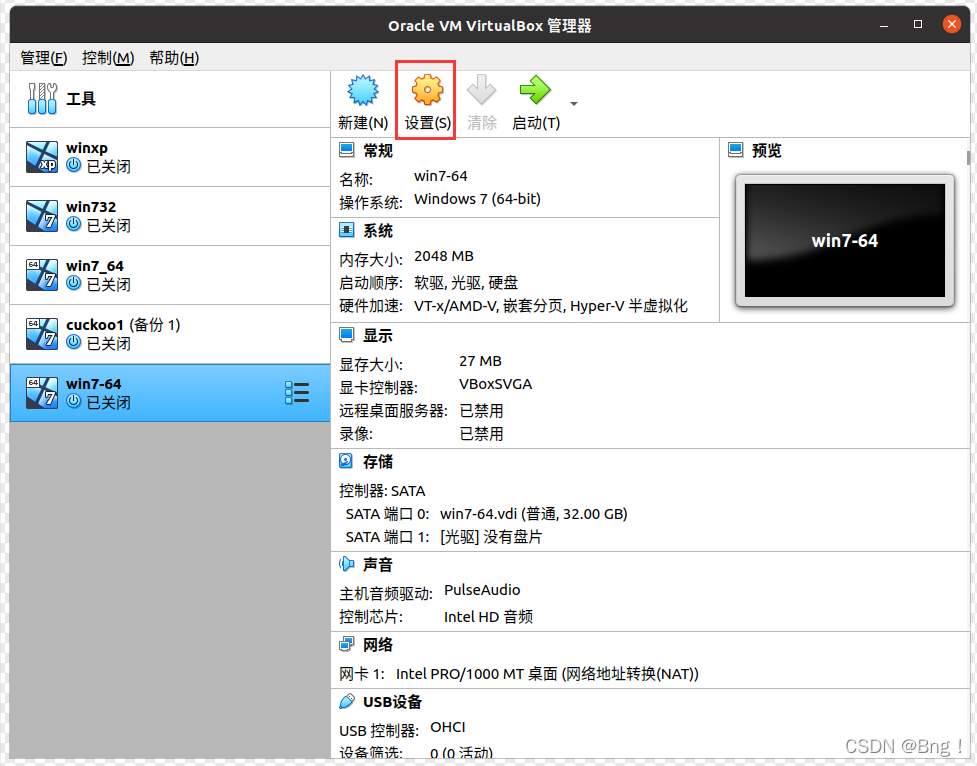Click [光驱] 没有盘片 optical drive entry
The width and height of the screenshot is (977, 766).
coord(491,537)
